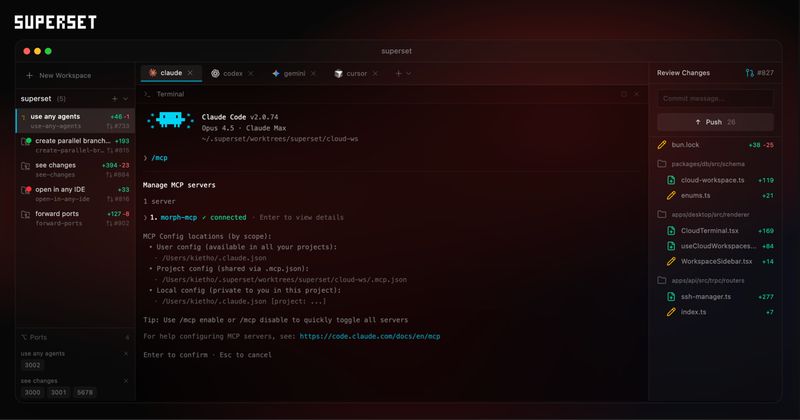Click the 'create parallel branch' workspace status icon
The image size is (800, 420).
(x=26, y=141)
